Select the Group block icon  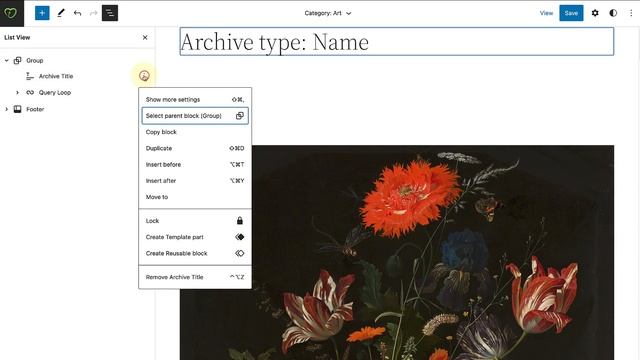point(18,60)
